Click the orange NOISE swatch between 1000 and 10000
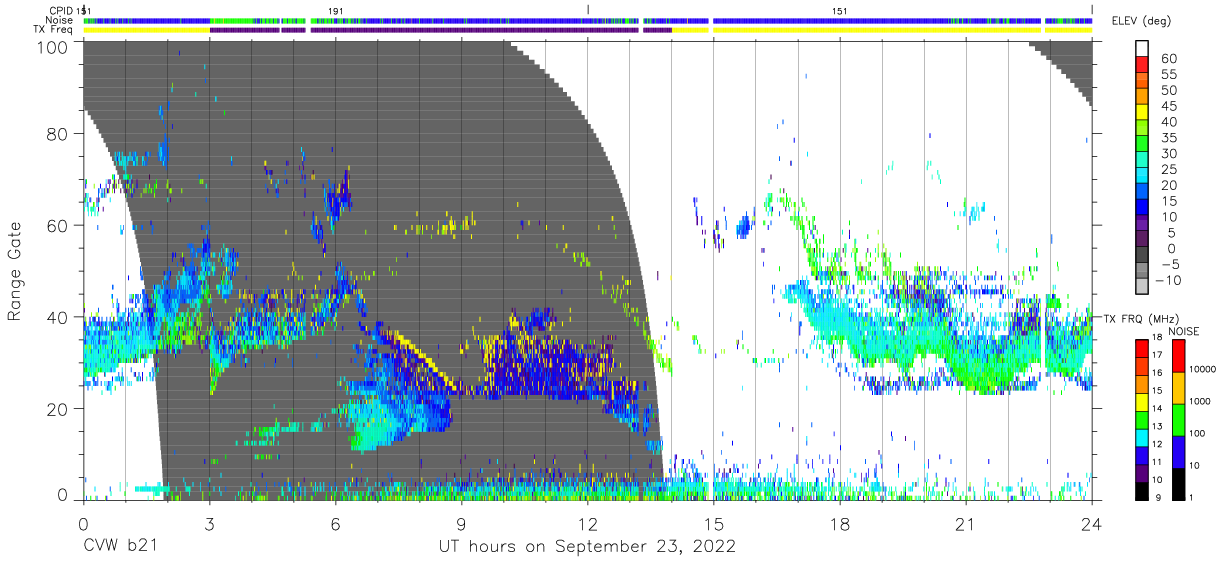This screenshot has width=1228, height=567. [1177, 388]
